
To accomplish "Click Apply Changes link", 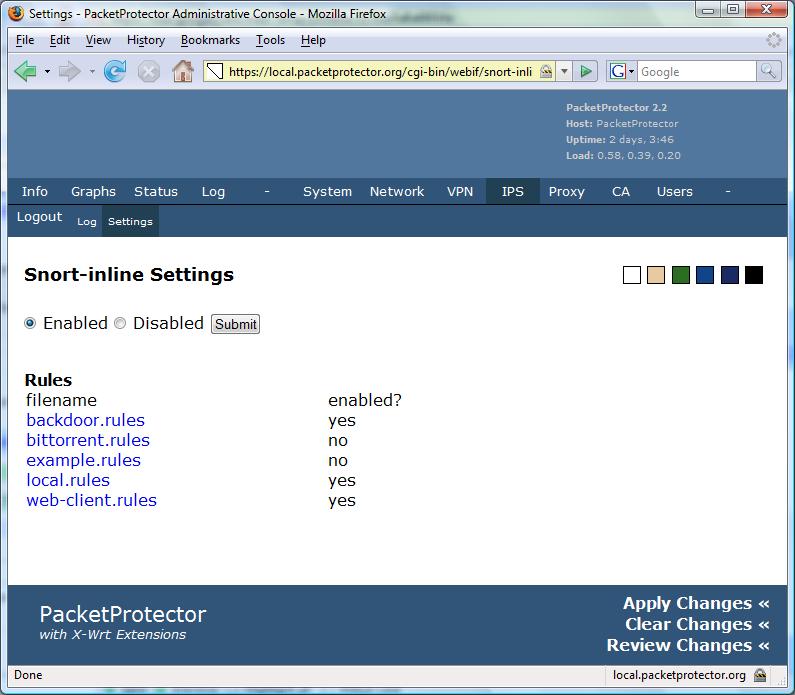I will point(696,603).
